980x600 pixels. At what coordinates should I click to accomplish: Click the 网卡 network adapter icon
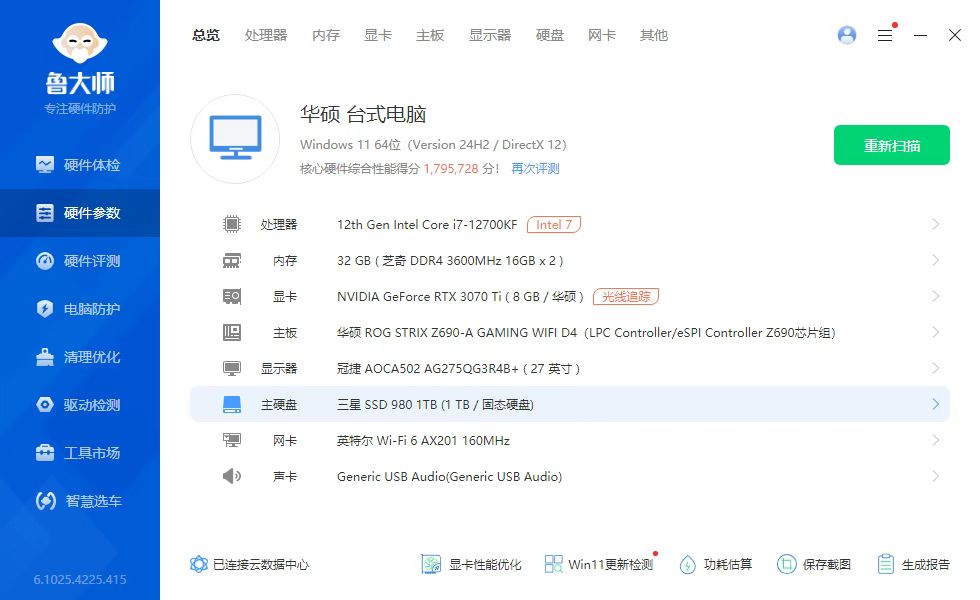pos(232,441)
